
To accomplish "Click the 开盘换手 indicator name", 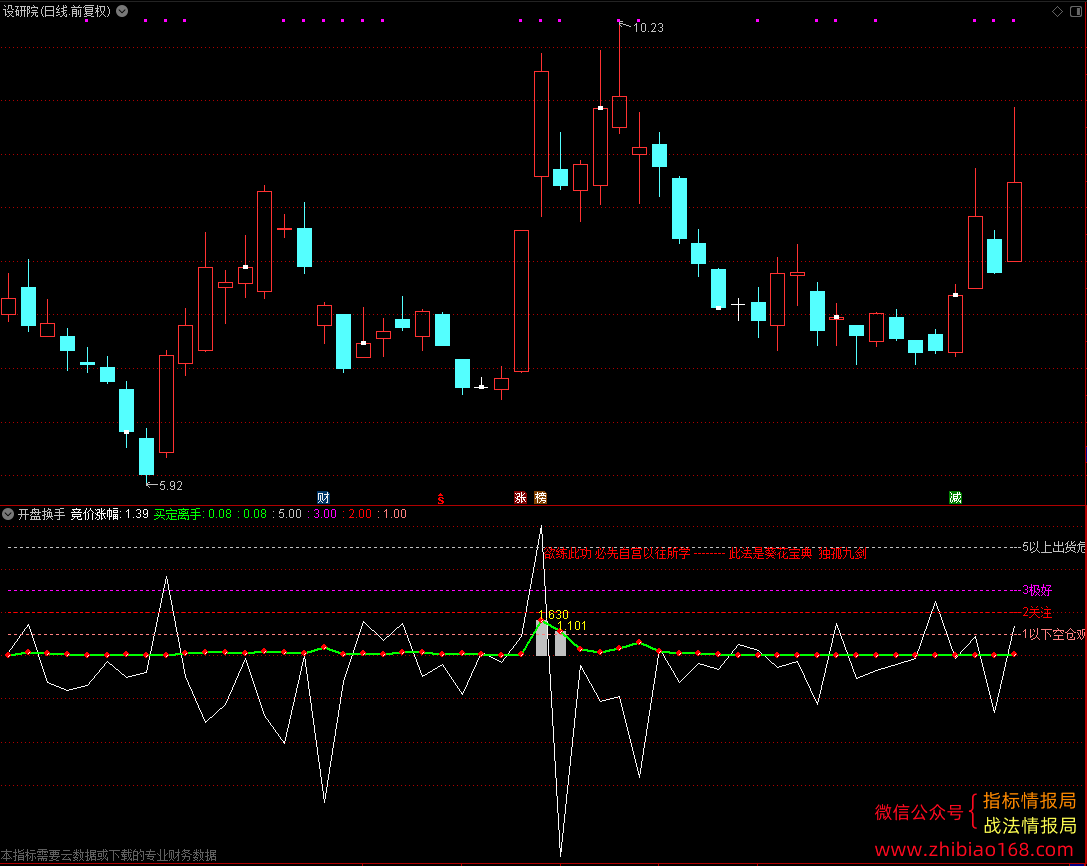I will 41,514.
